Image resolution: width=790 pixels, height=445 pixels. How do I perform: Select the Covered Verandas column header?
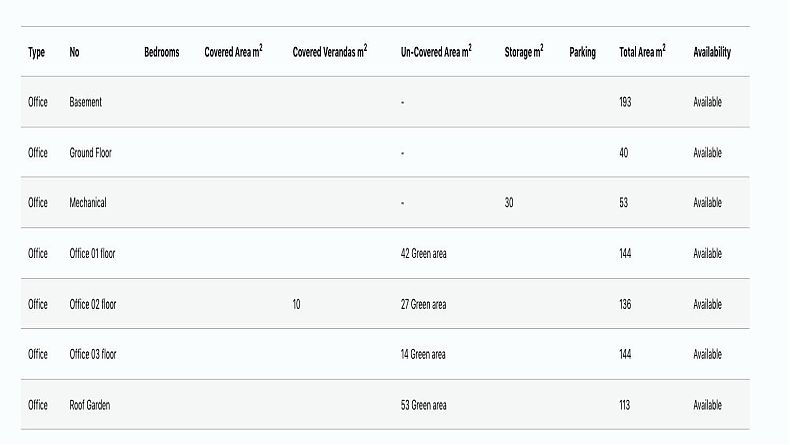[x=329, y=52]
